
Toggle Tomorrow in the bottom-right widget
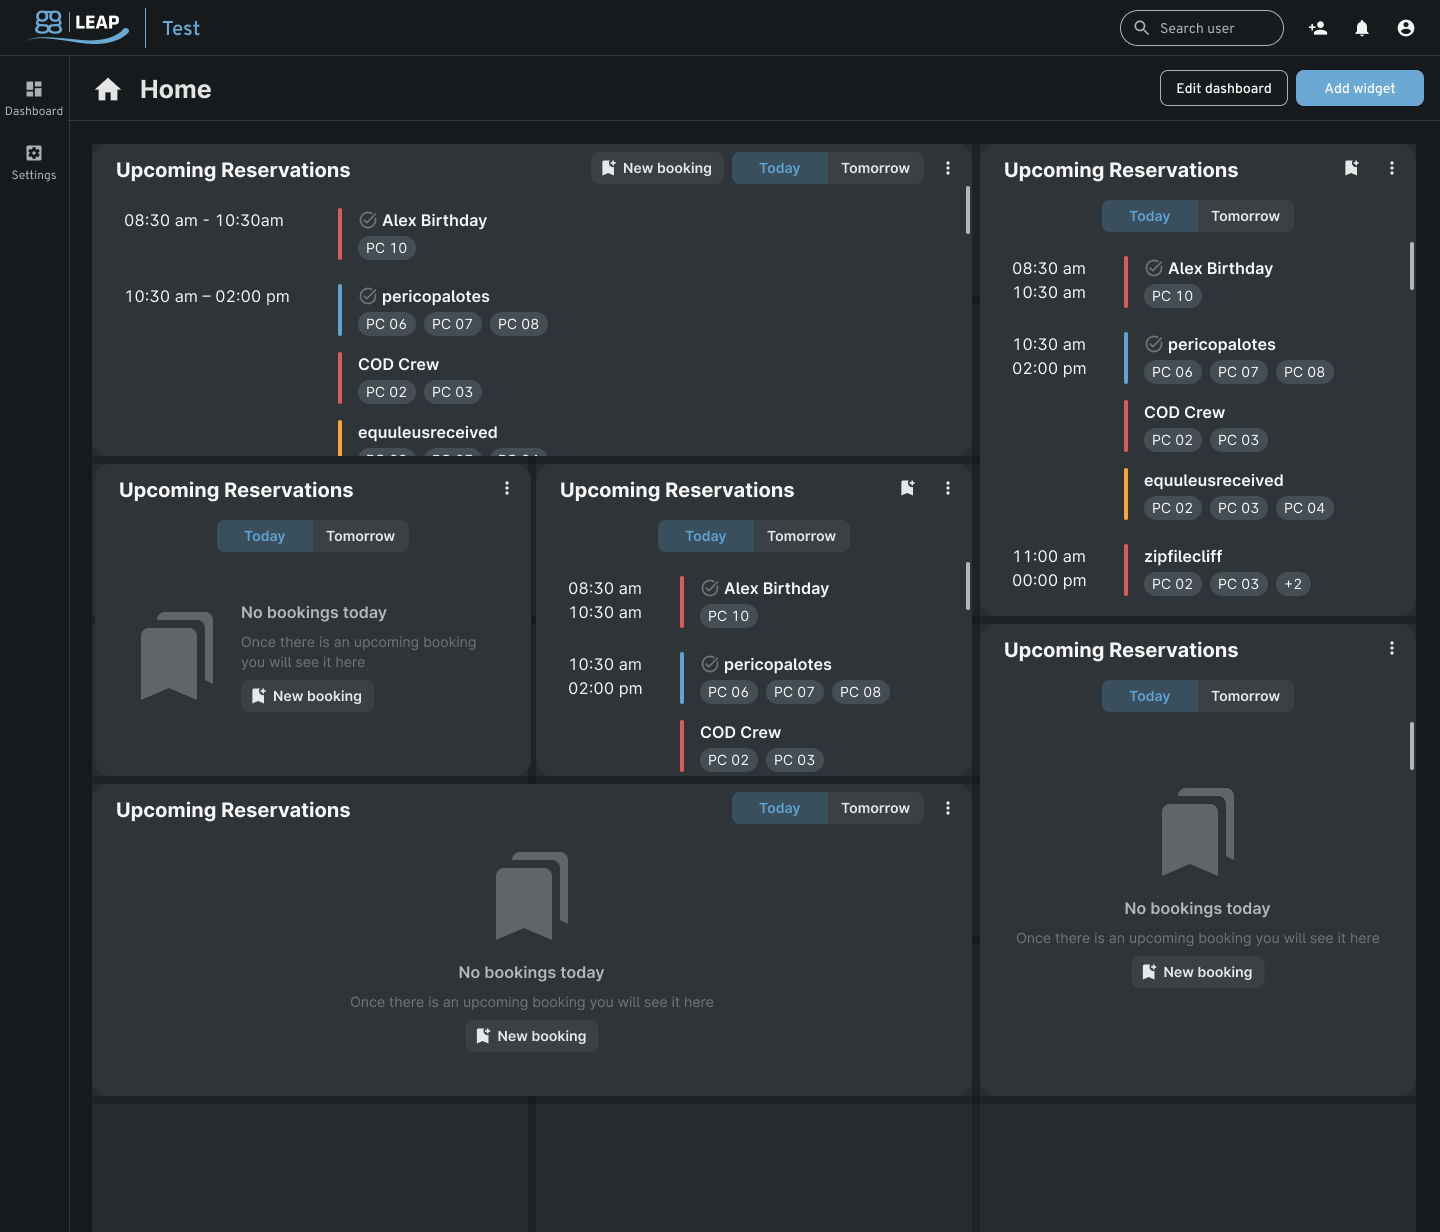[1245, 696]
